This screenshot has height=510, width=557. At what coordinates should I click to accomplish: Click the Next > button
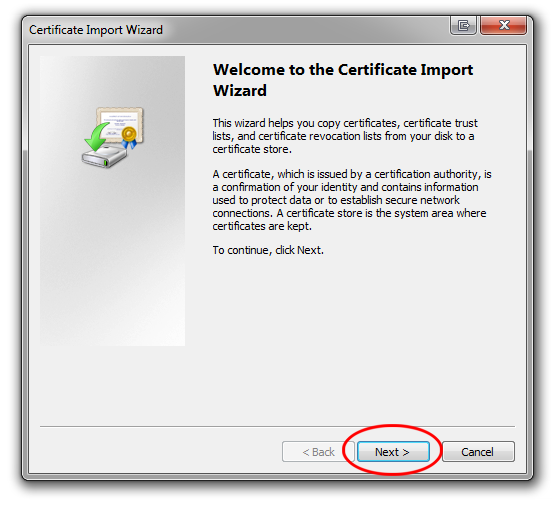[393, 452]
